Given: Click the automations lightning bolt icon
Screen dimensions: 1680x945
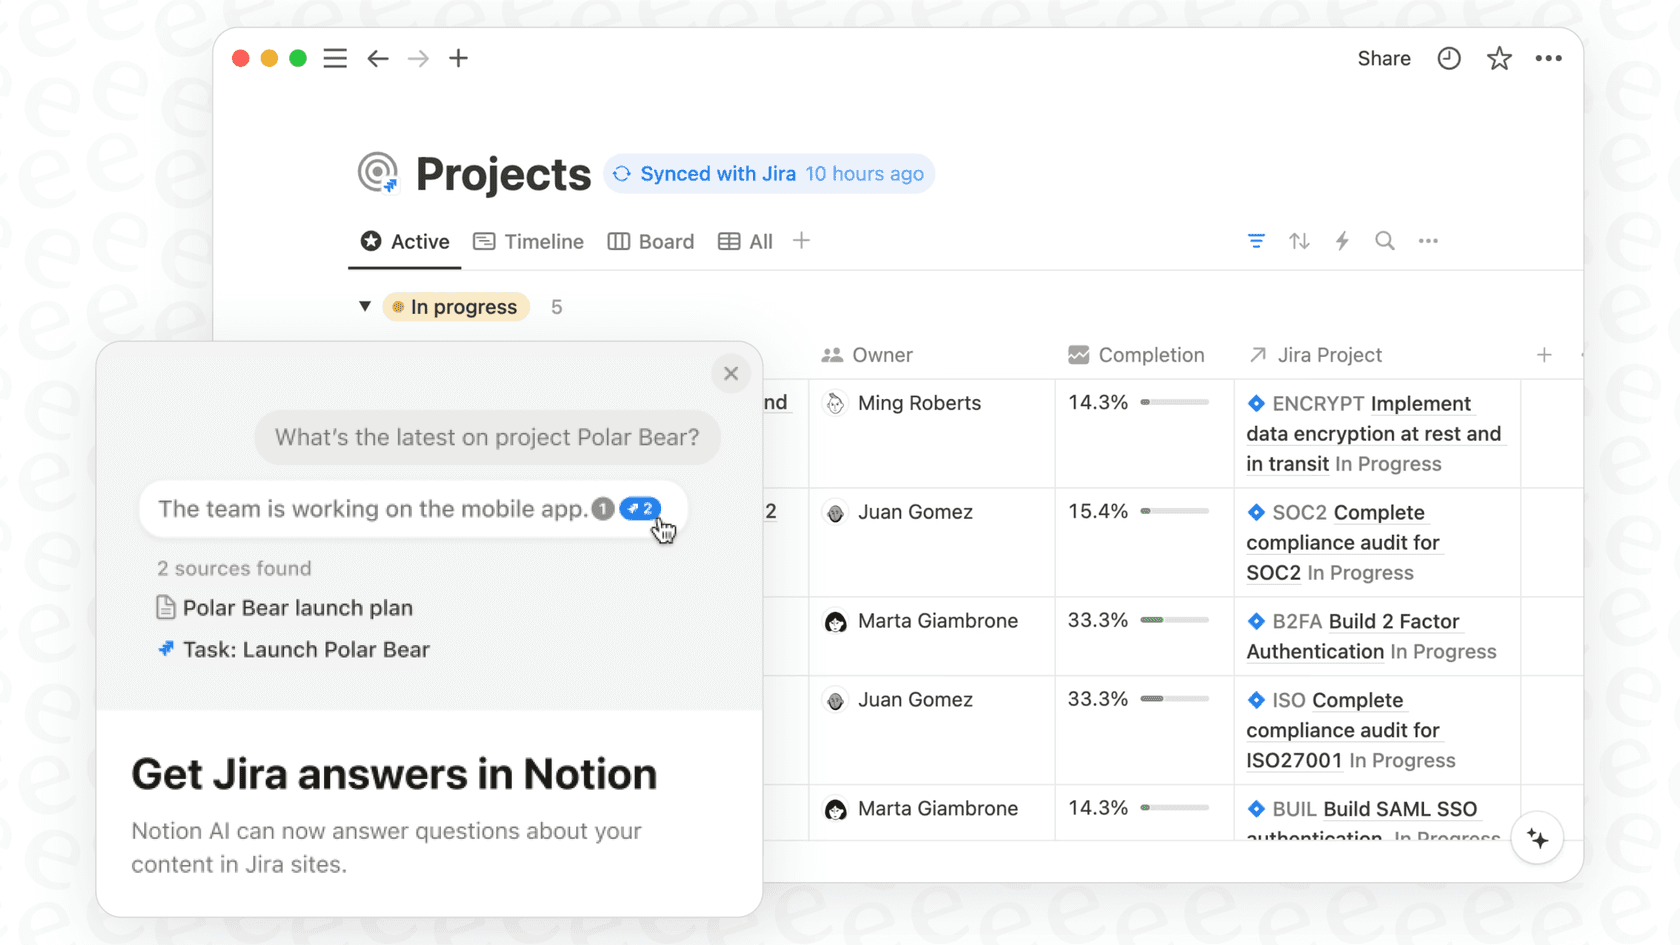Looking at the screenshot, I should tap(1342, 241).
